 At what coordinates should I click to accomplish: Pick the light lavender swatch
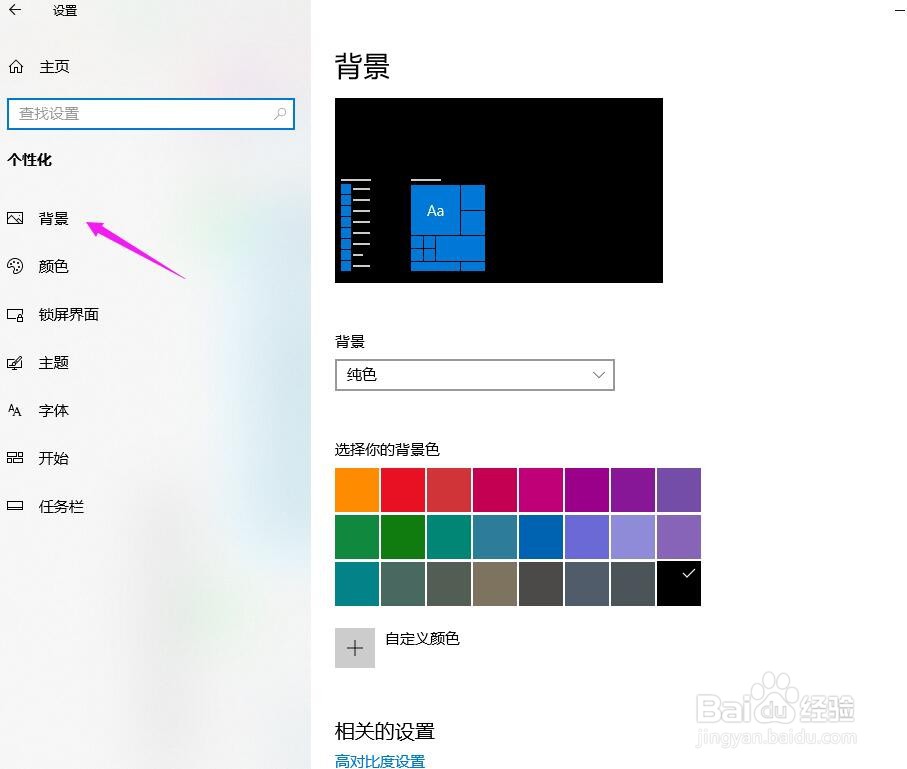[633, 537]
